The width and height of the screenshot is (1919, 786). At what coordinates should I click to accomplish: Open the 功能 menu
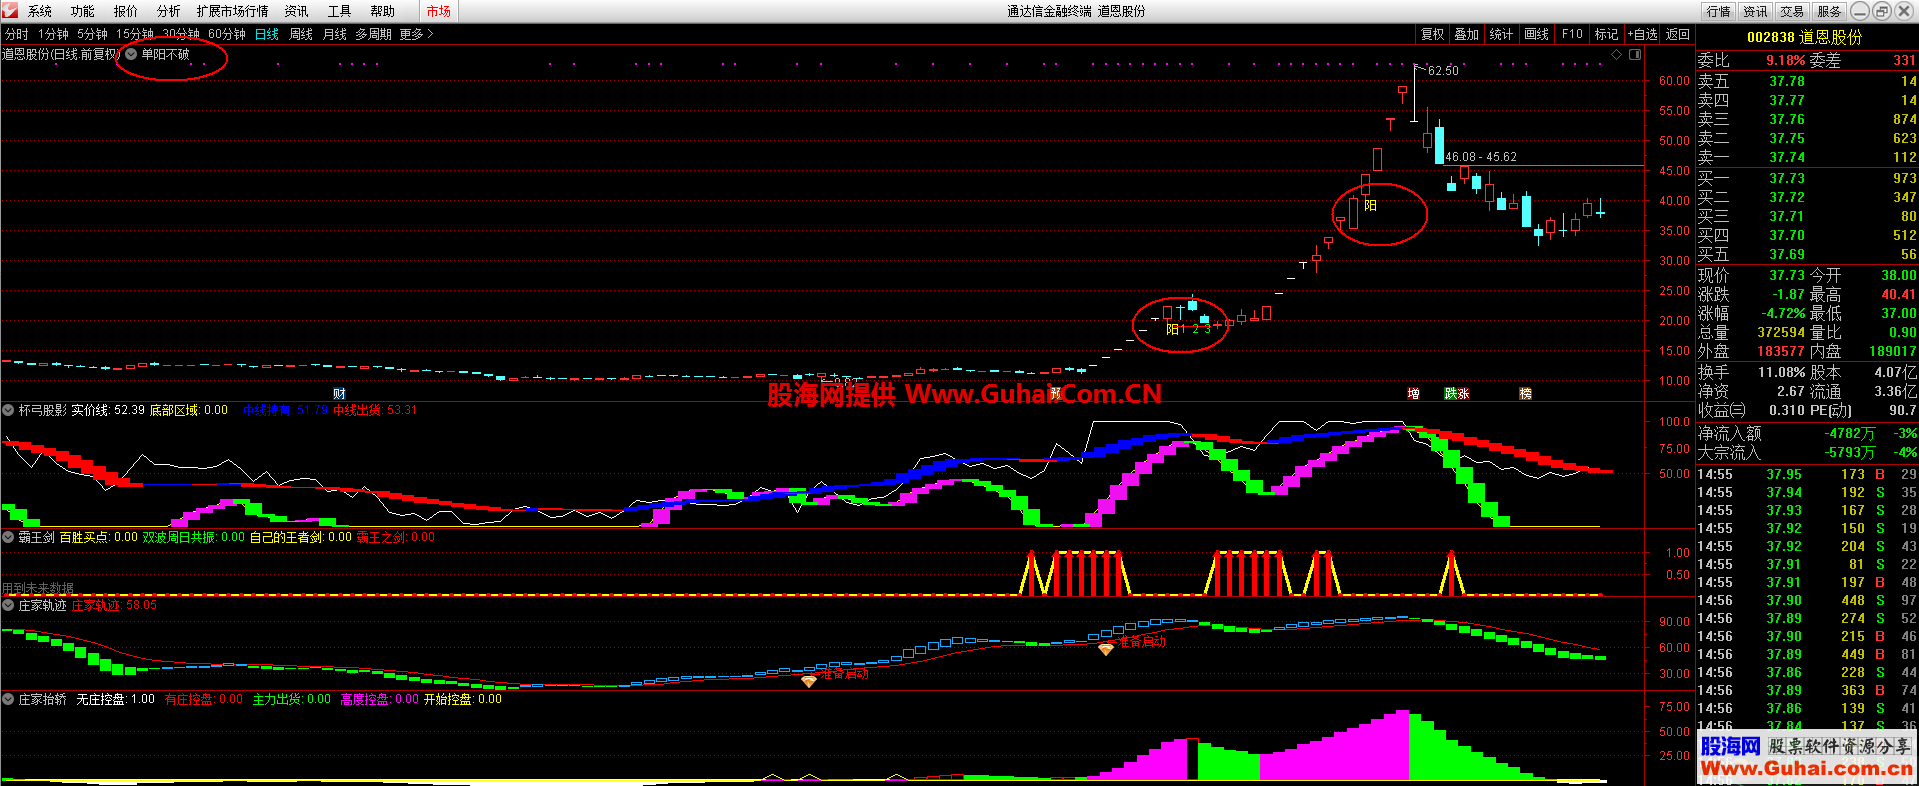[83, 11]
